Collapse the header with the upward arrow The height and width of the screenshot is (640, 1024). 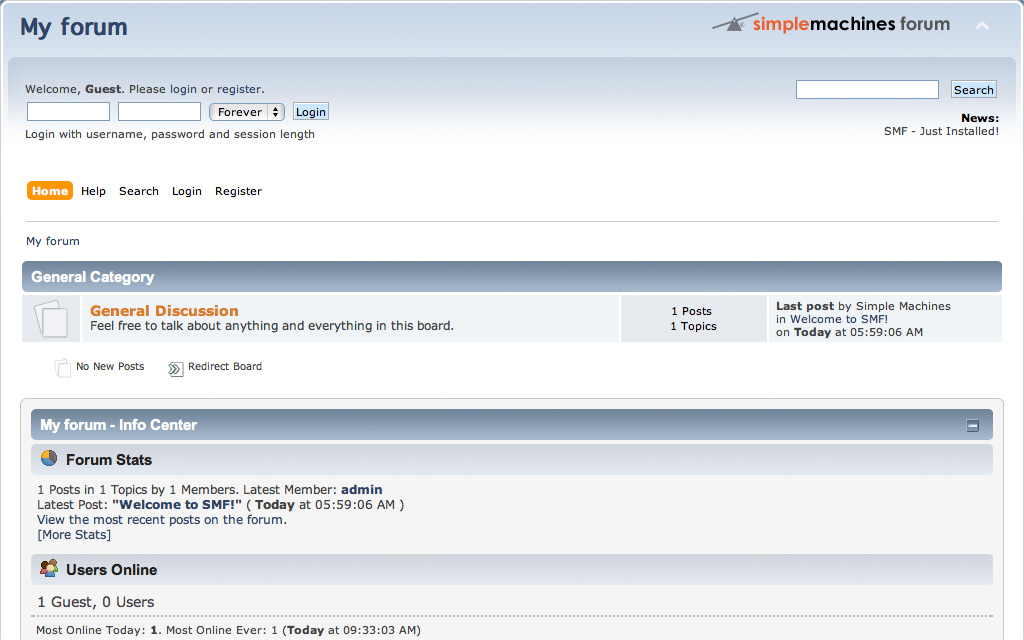click(981, 26)
